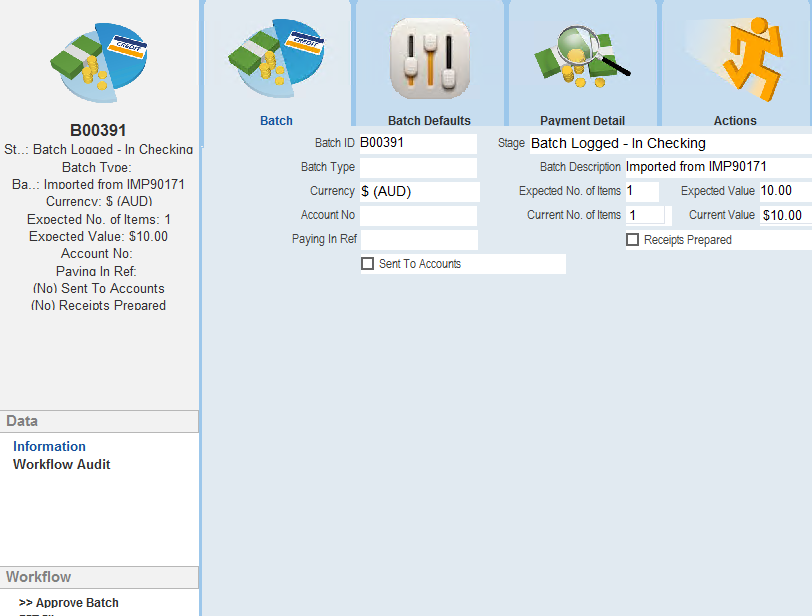Screen dimensions: 812x616
Task: Click the Currency field showing $ (AUD)
Action: [x=418, y=191]
